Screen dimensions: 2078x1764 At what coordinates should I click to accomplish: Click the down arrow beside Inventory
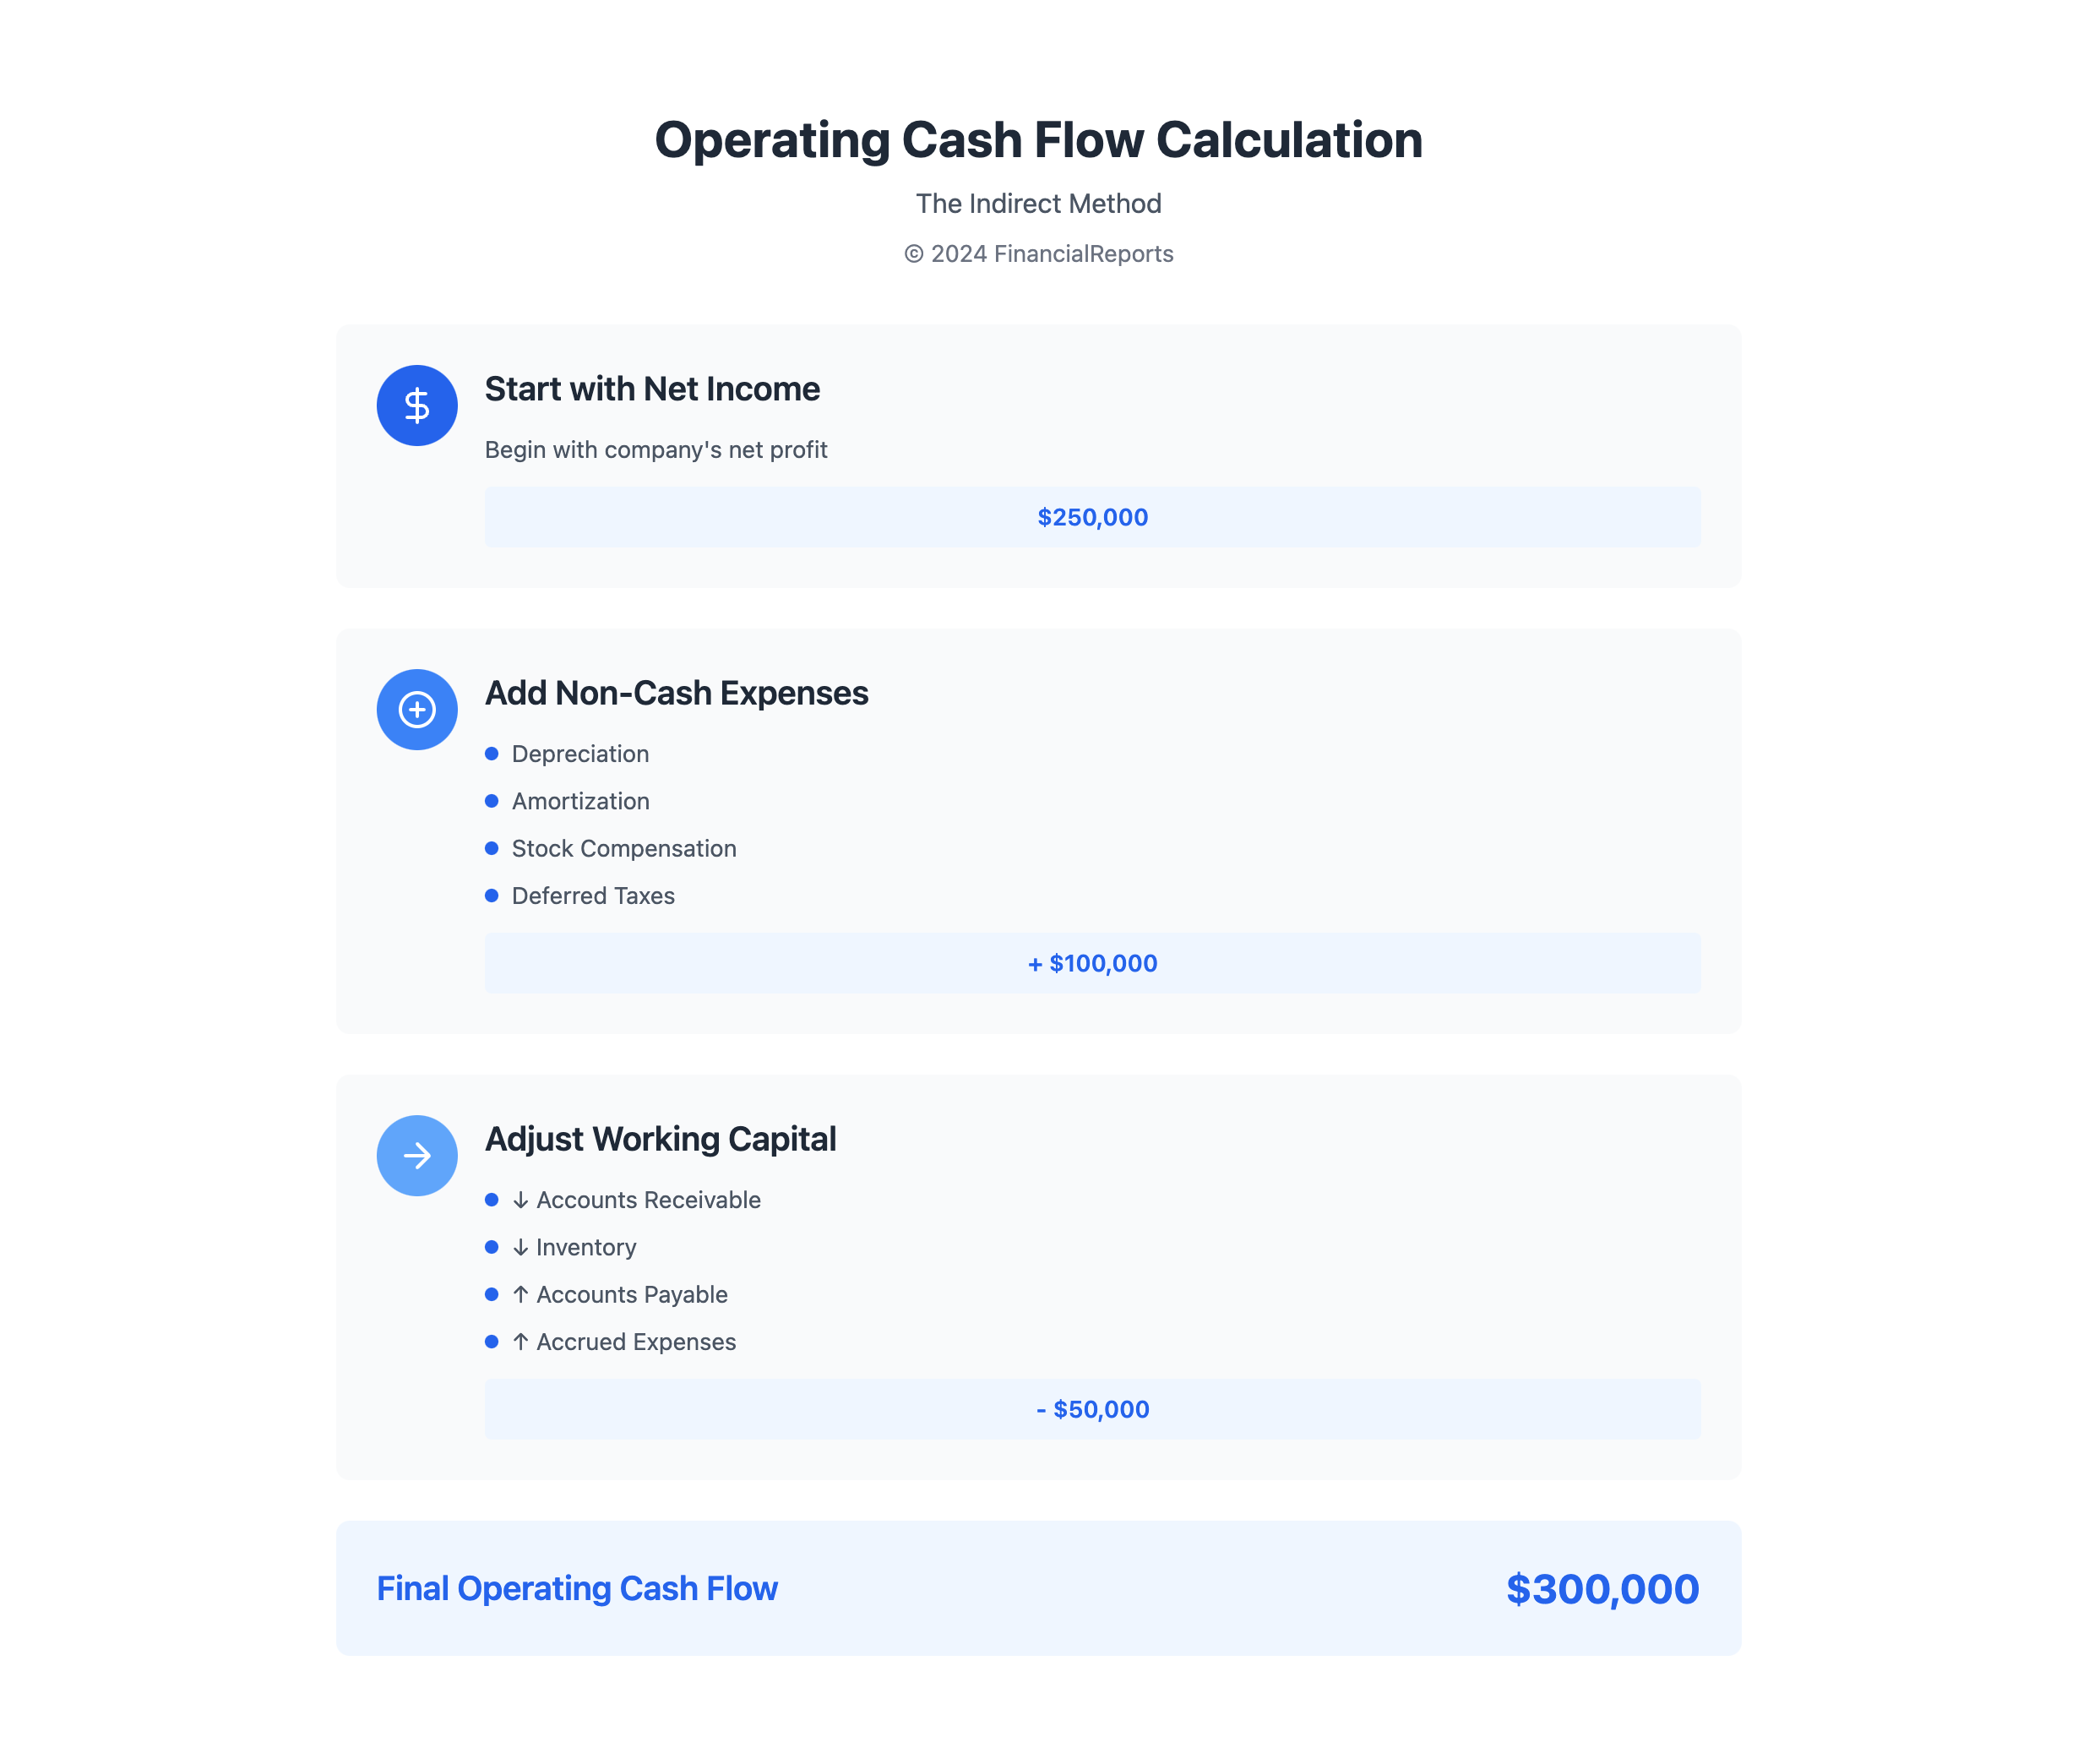pyautogui.click(x=520, y=1247)
